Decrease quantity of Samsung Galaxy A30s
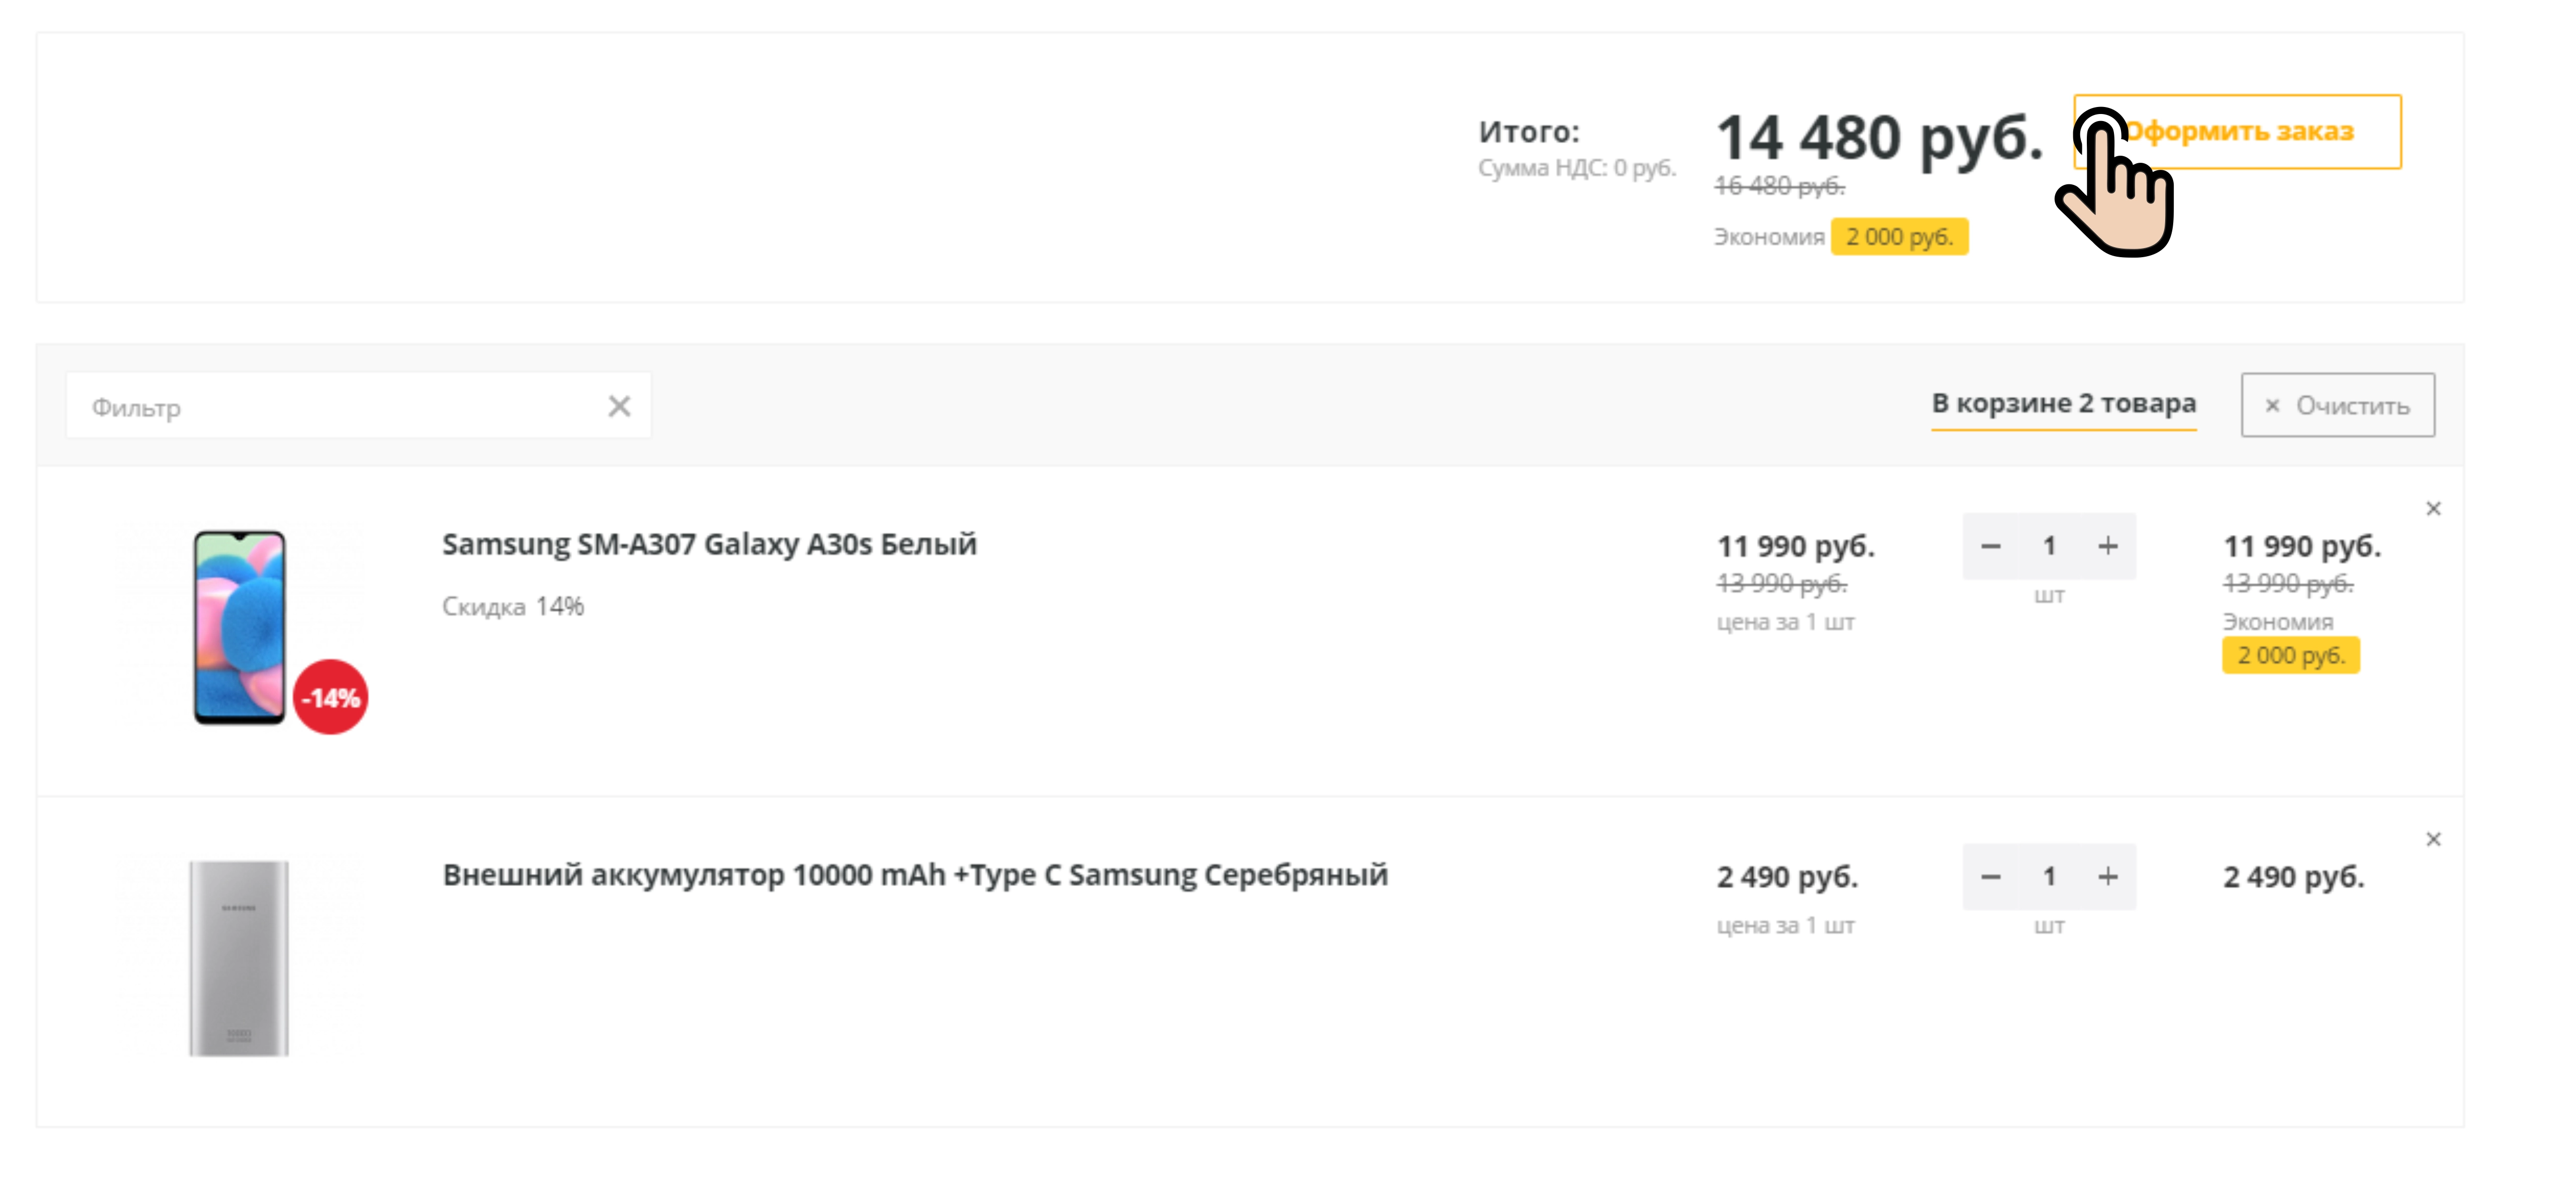Viewport: 2576px width, 1195px height. pos(1990,546)
